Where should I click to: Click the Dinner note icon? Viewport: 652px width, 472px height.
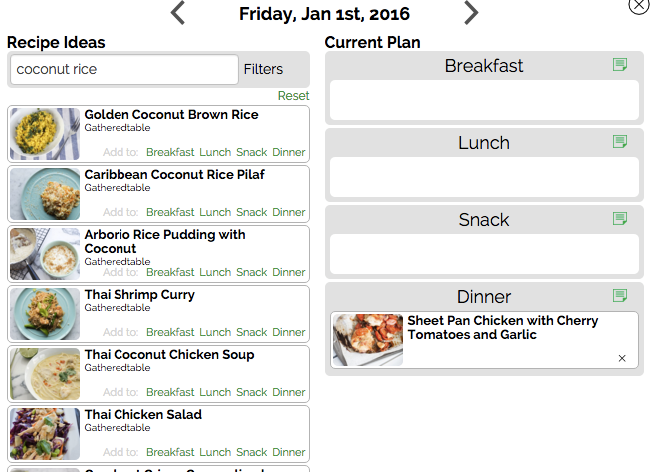click(x=620, y=296)
